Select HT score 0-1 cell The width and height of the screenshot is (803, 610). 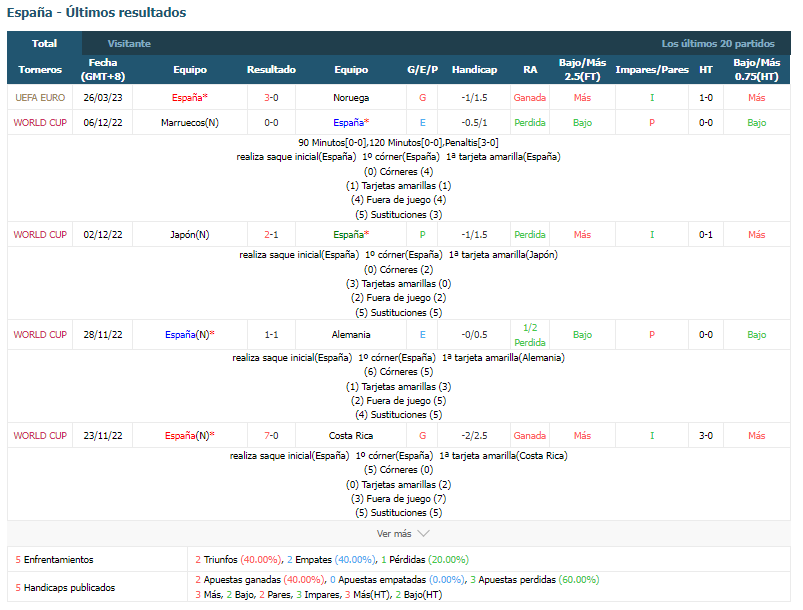coord(706,235)
